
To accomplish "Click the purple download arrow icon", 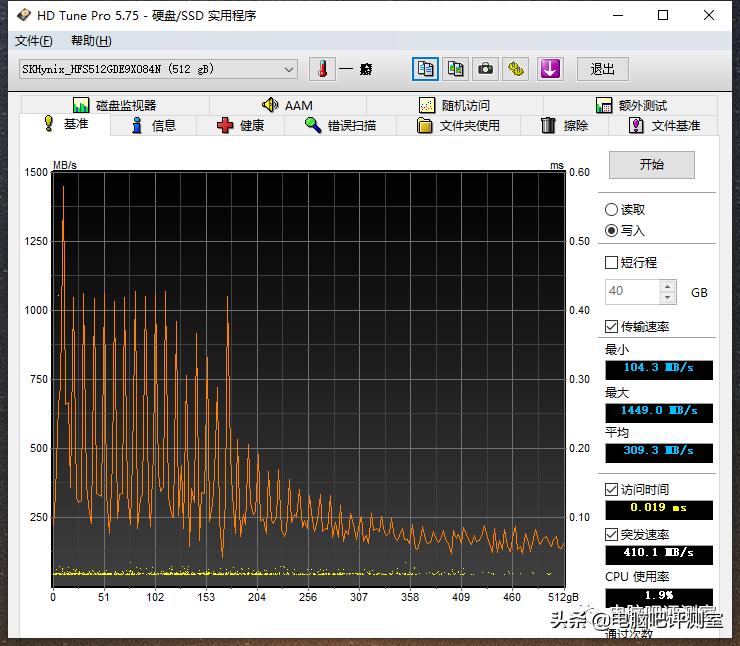I will click(x=550, y=69).
